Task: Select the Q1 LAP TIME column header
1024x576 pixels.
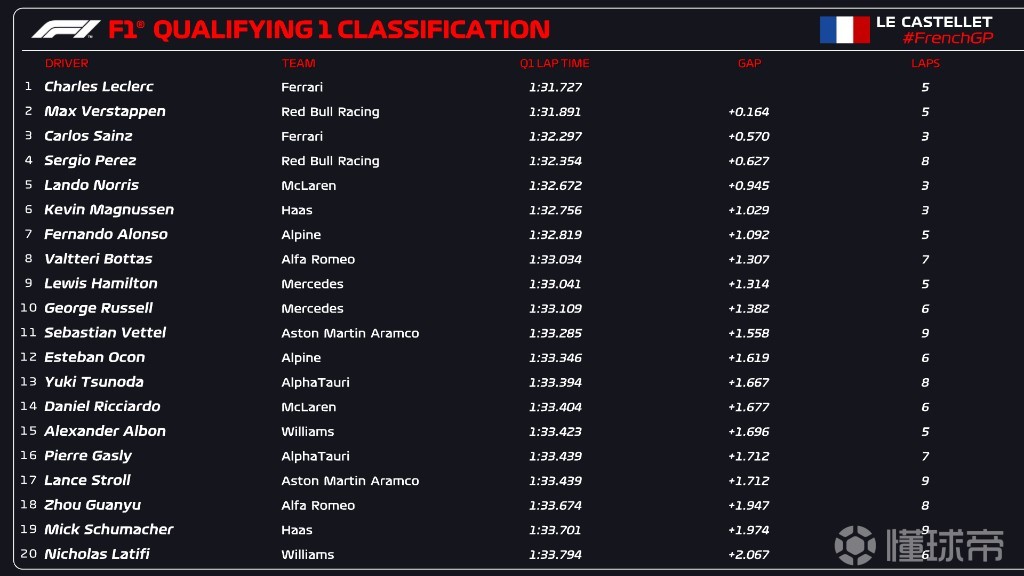Action: 554,63
